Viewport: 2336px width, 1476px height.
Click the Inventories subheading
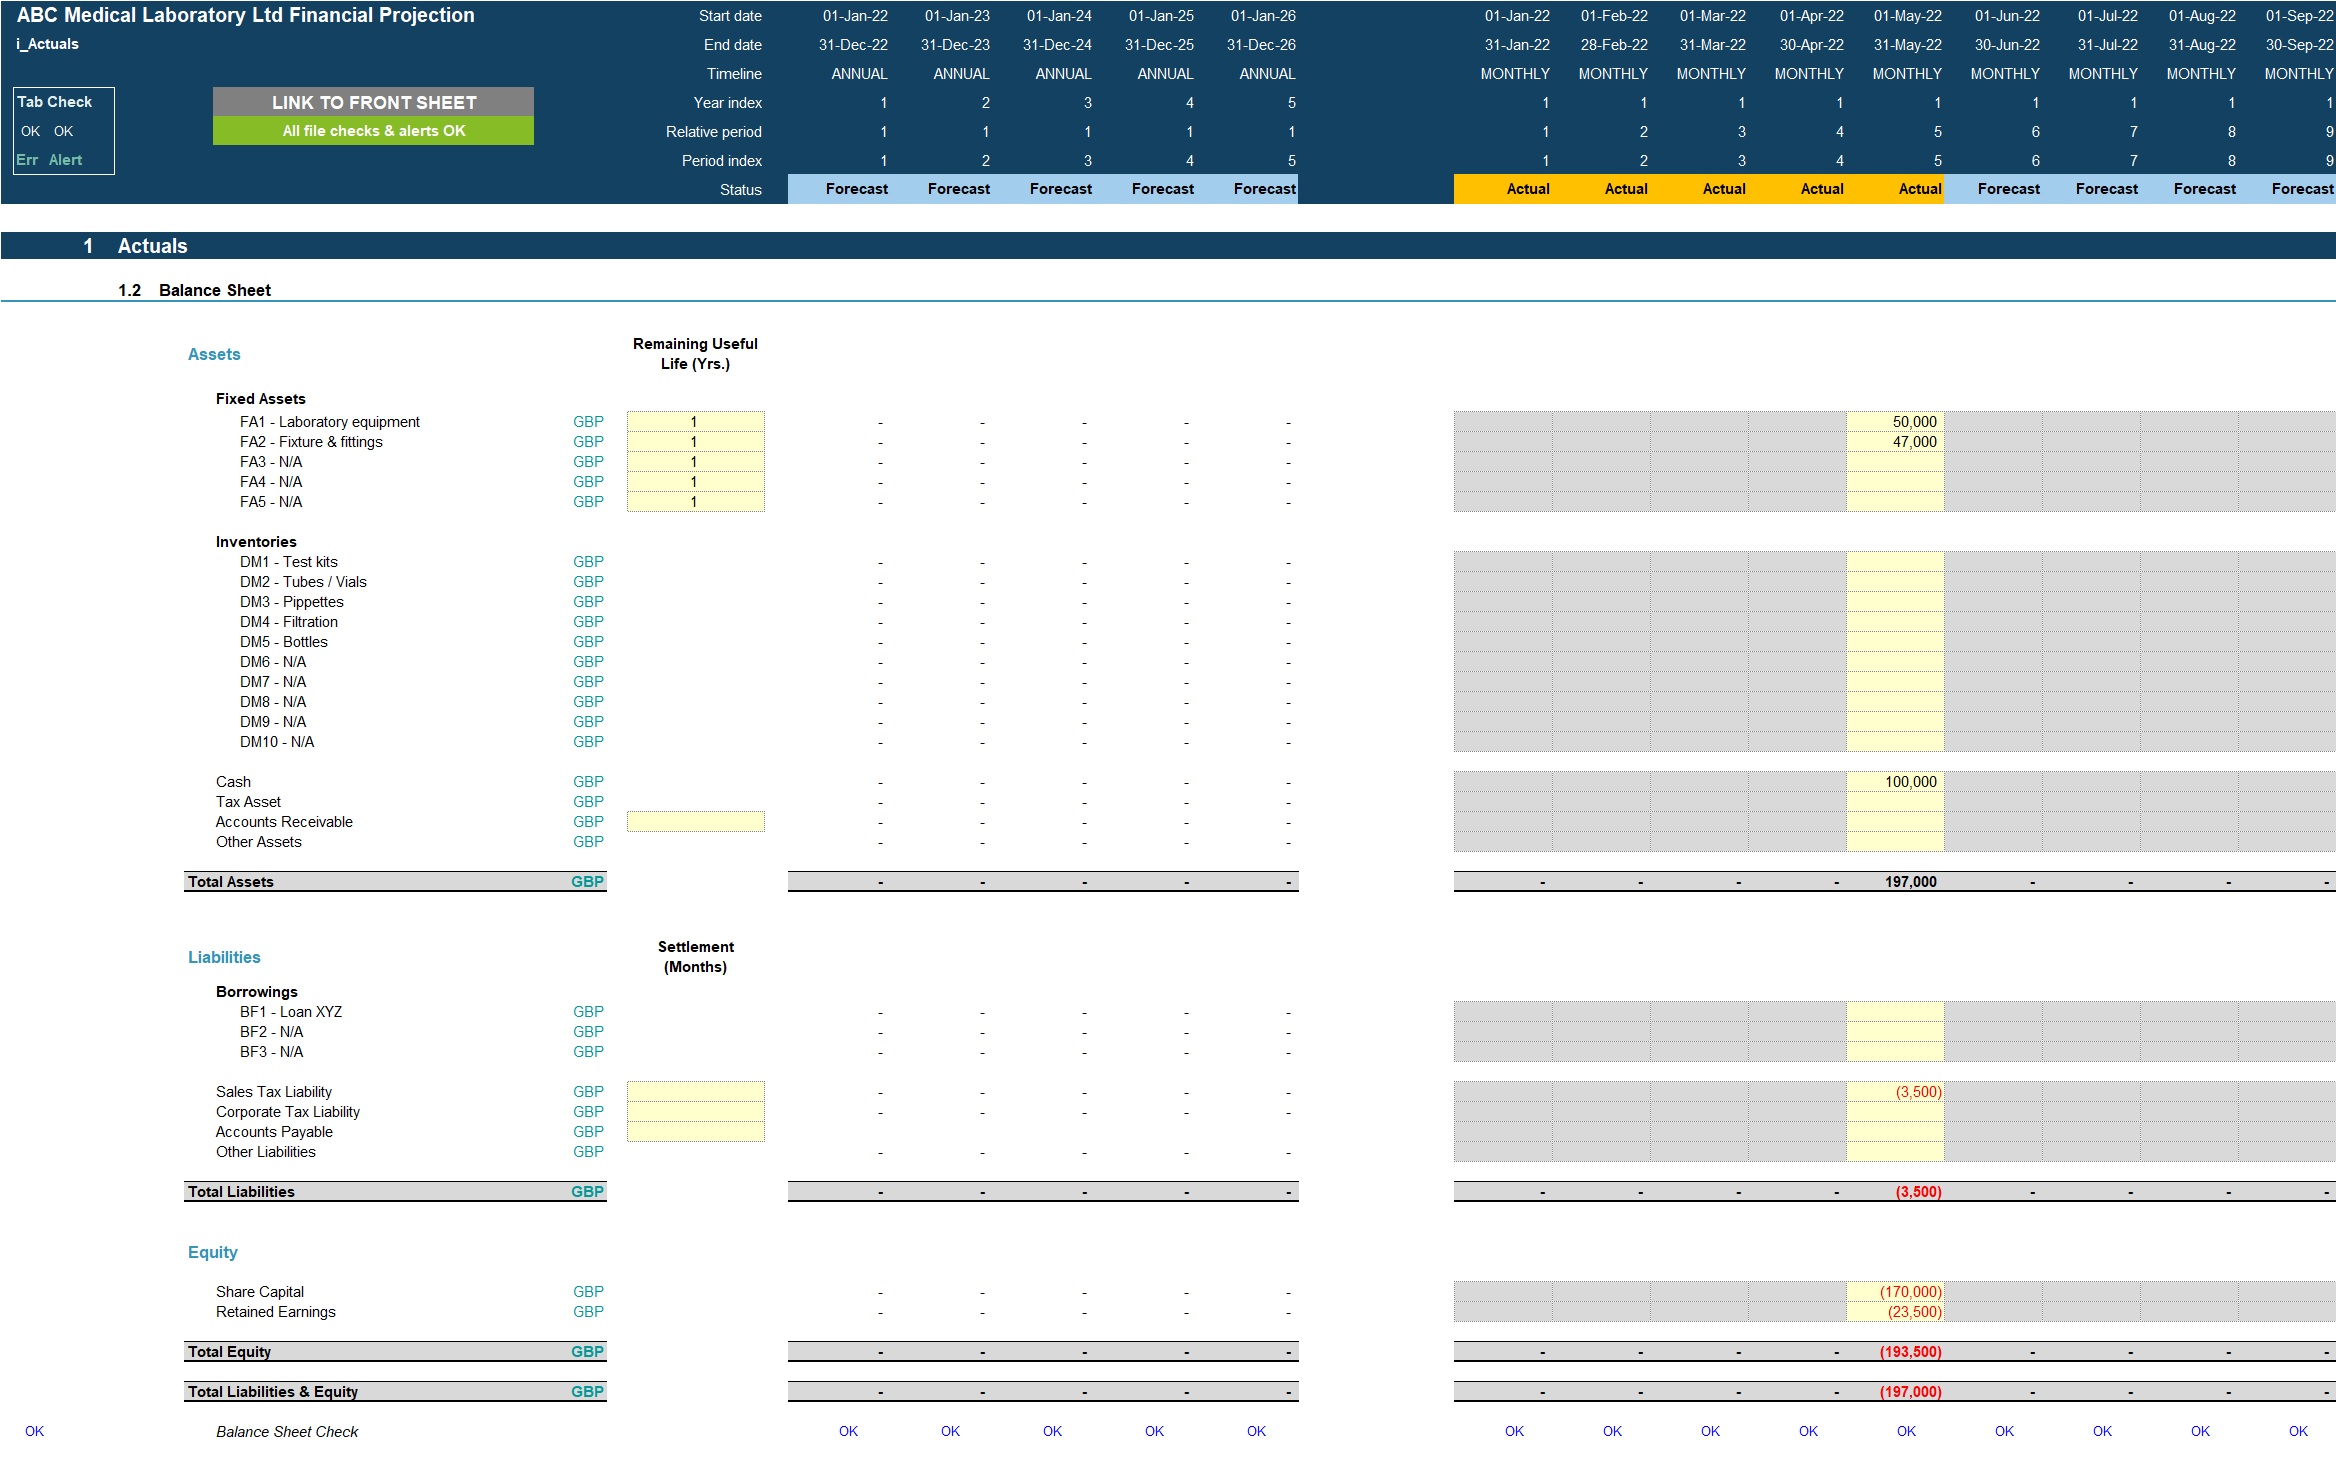click(256, 542)
